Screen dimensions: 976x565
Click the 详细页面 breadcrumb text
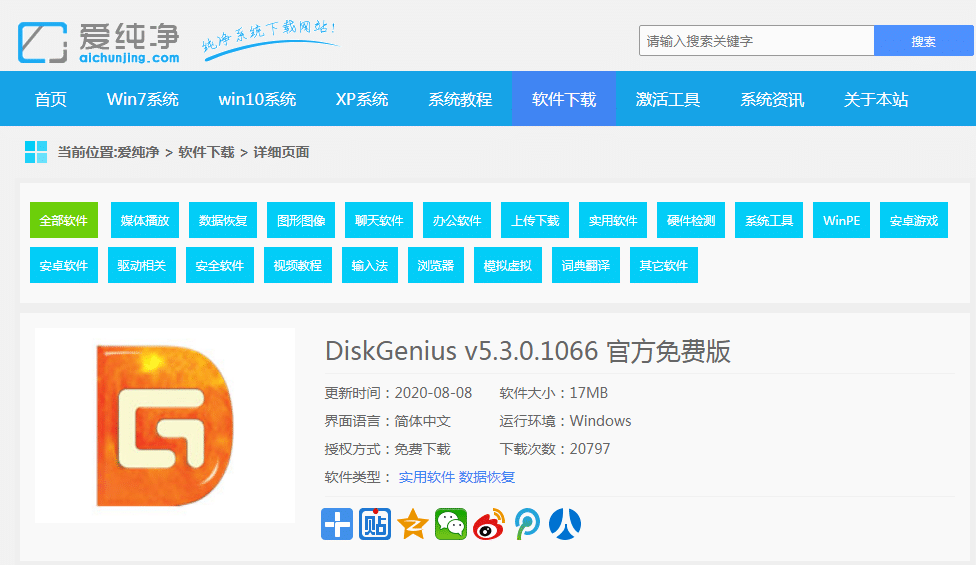pos(281,152)
